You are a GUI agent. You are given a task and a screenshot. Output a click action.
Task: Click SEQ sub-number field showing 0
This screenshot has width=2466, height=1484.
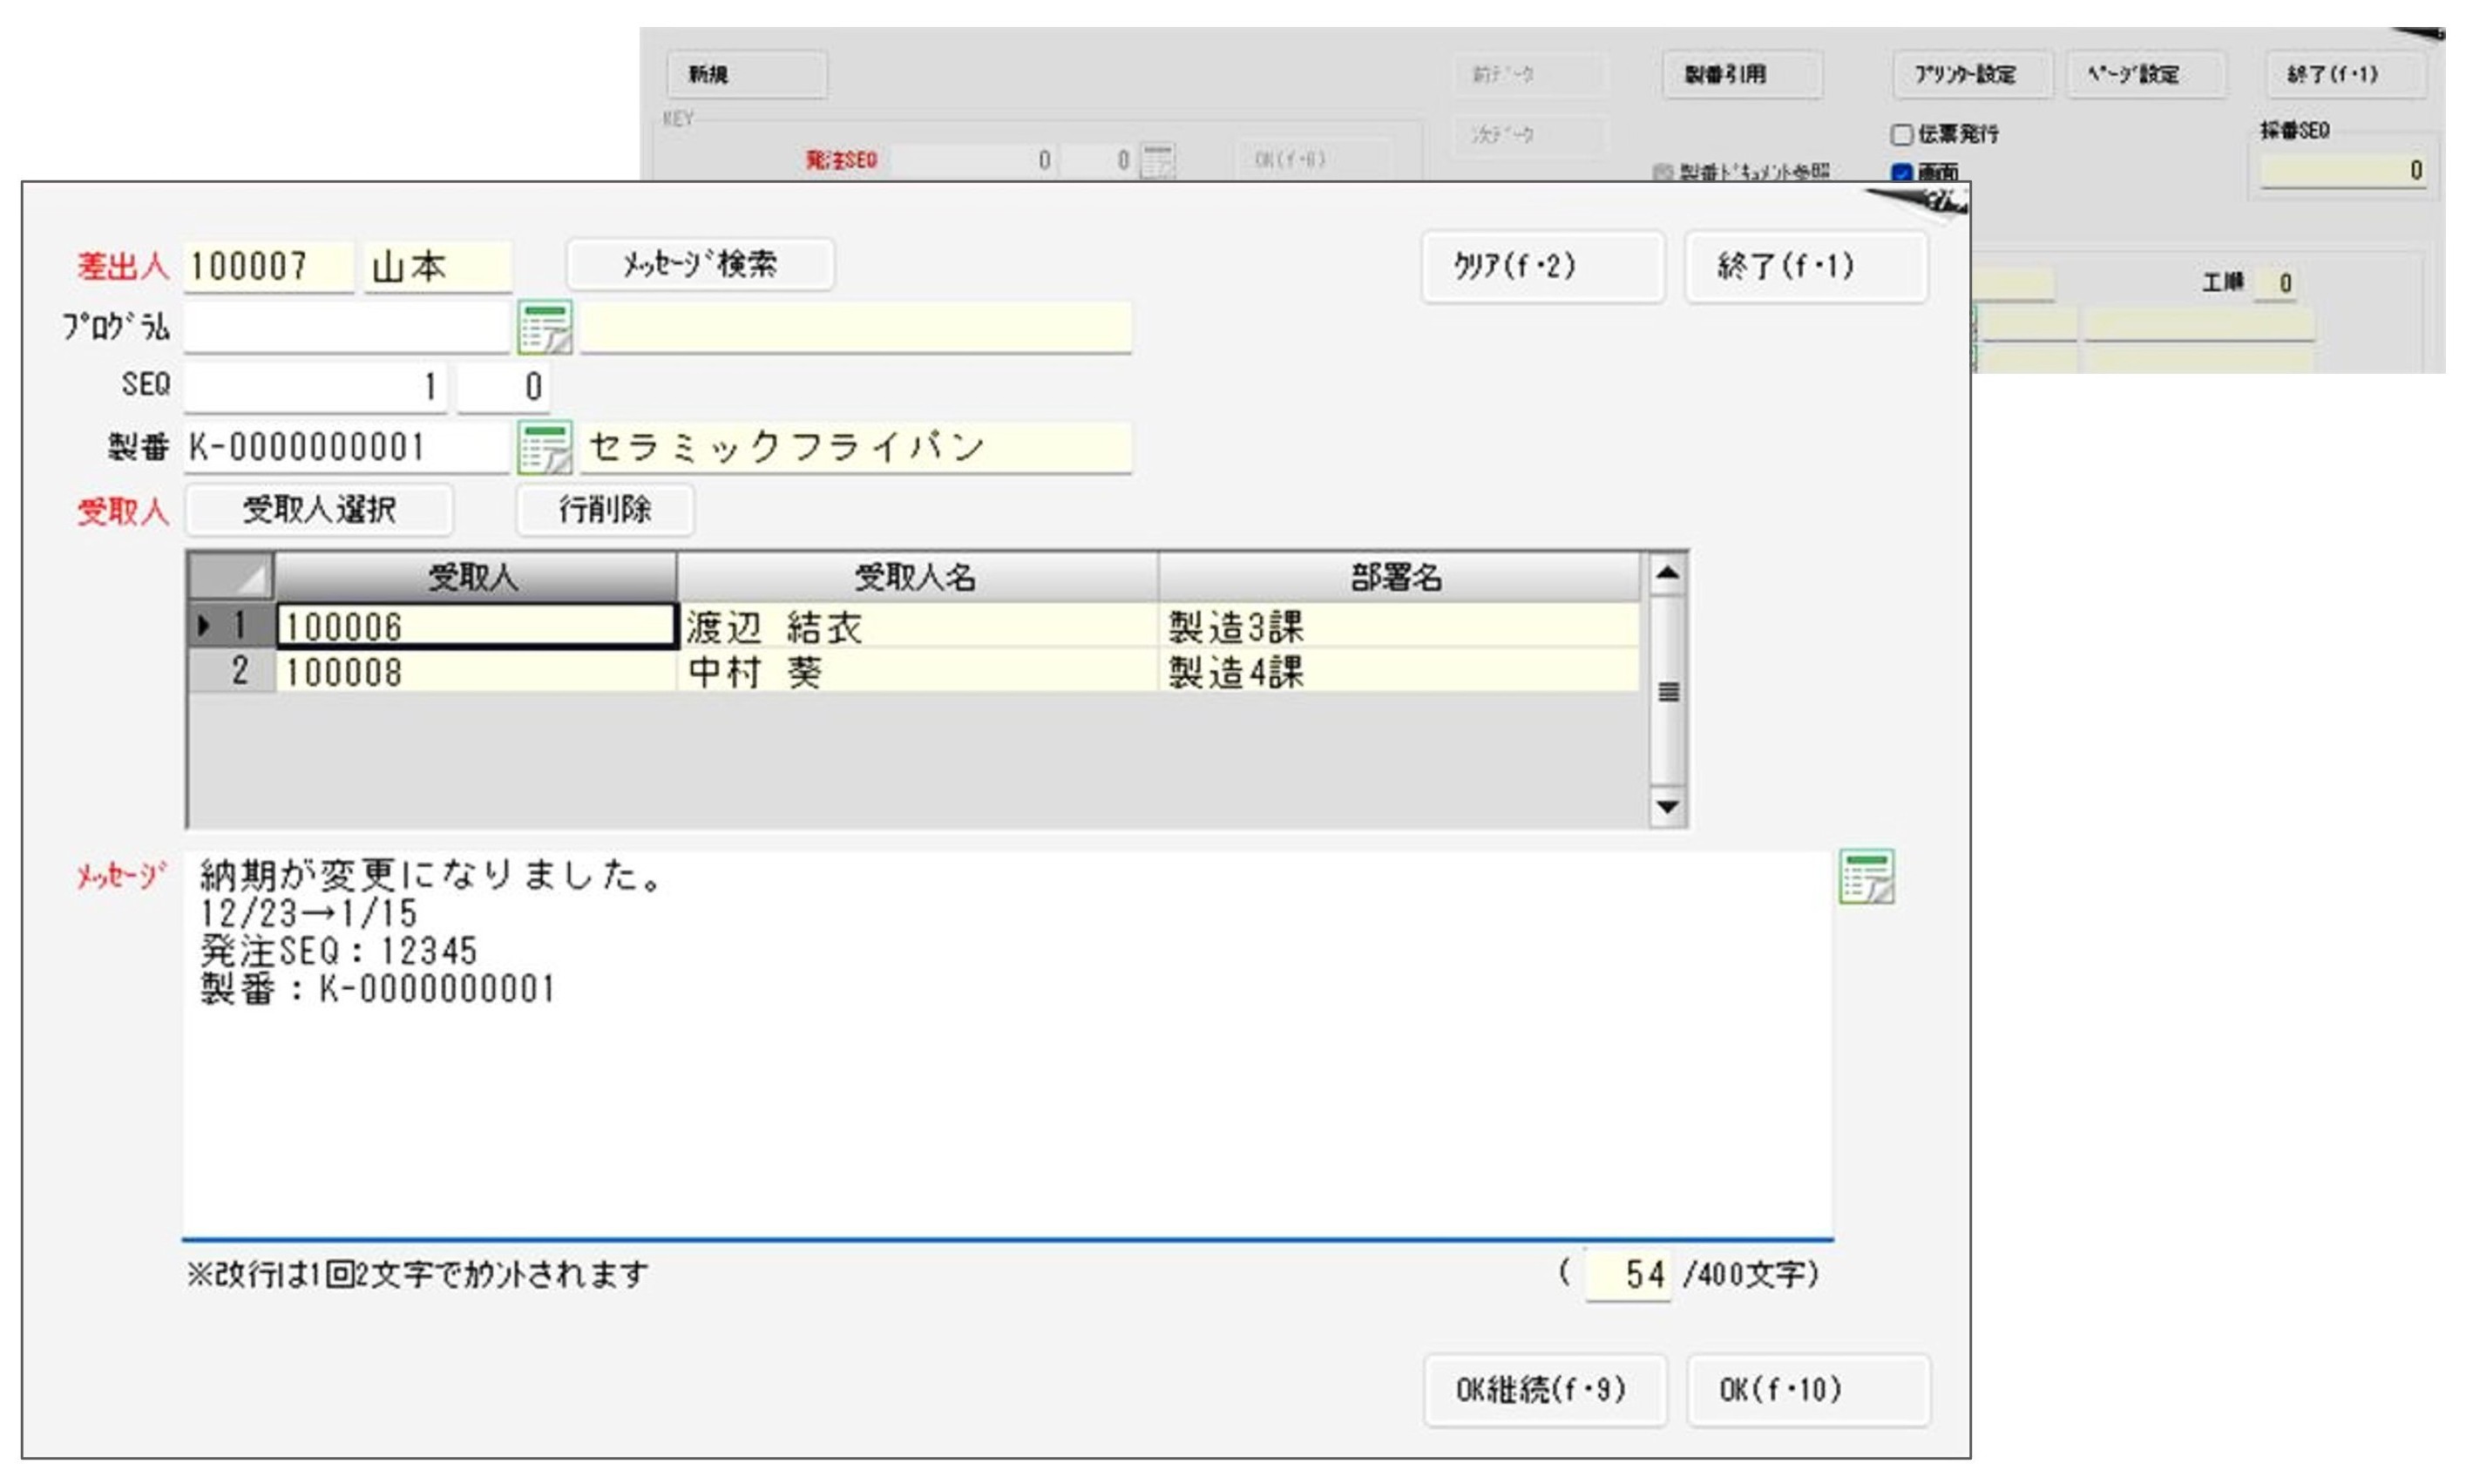click(504, 386)
